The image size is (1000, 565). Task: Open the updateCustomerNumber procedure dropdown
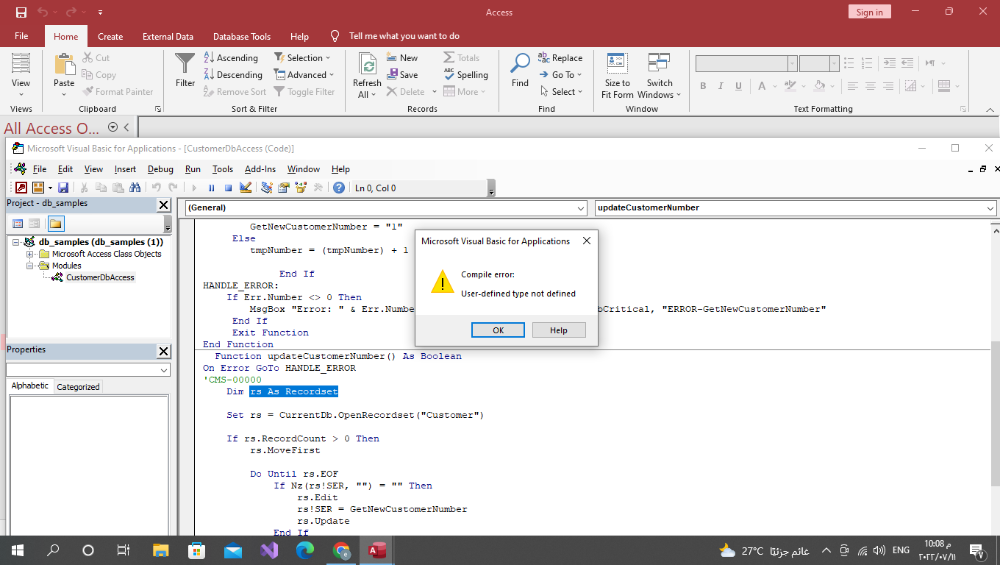pos(990,208)
